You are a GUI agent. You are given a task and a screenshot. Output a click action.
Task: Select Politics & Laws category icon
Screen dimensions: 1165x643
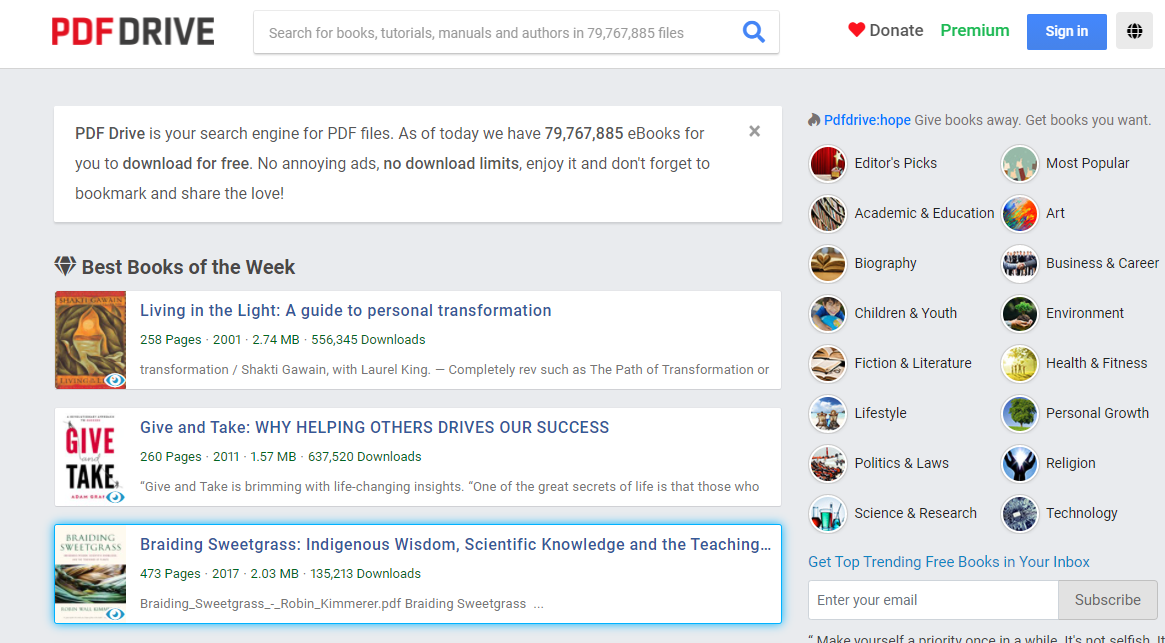pyautogui.click(x=828, y=463)
